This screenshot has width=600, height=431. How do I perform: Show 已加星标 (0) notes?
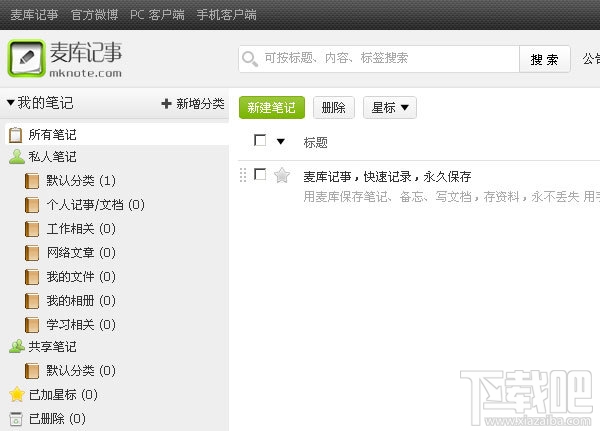[x=63, y=395]
